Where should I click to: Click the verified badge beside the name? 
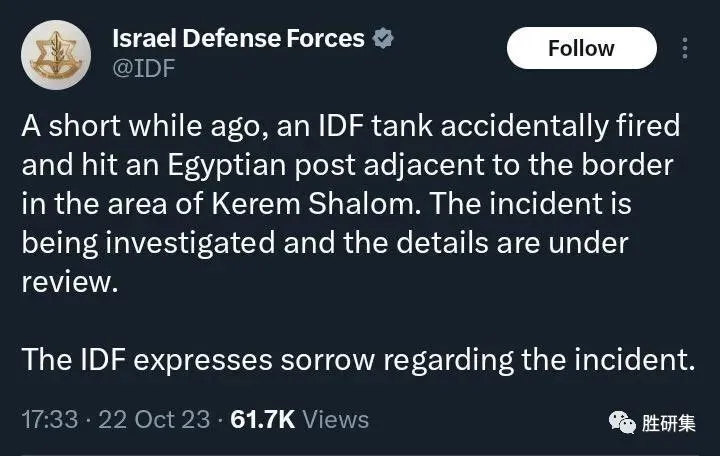(x=382, y=39)
